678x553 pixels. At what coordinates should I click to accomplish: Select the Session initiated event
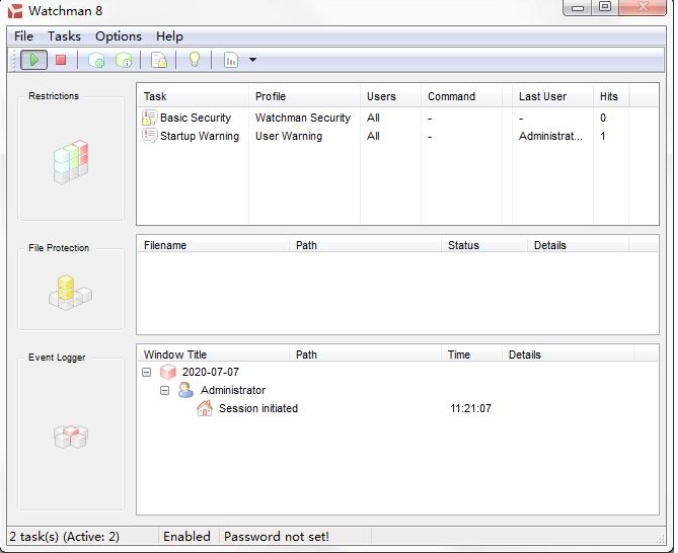[258, 408]
